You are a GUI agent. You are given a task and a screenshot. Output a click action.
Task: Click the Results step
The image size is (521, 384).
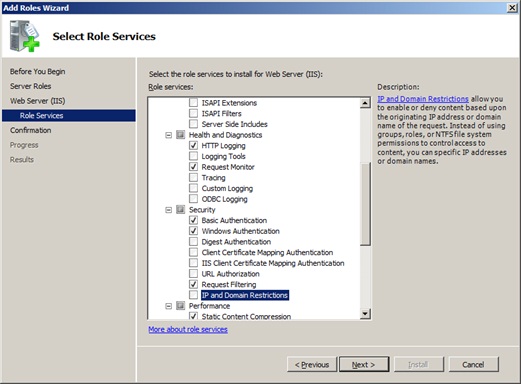(22, 159)
